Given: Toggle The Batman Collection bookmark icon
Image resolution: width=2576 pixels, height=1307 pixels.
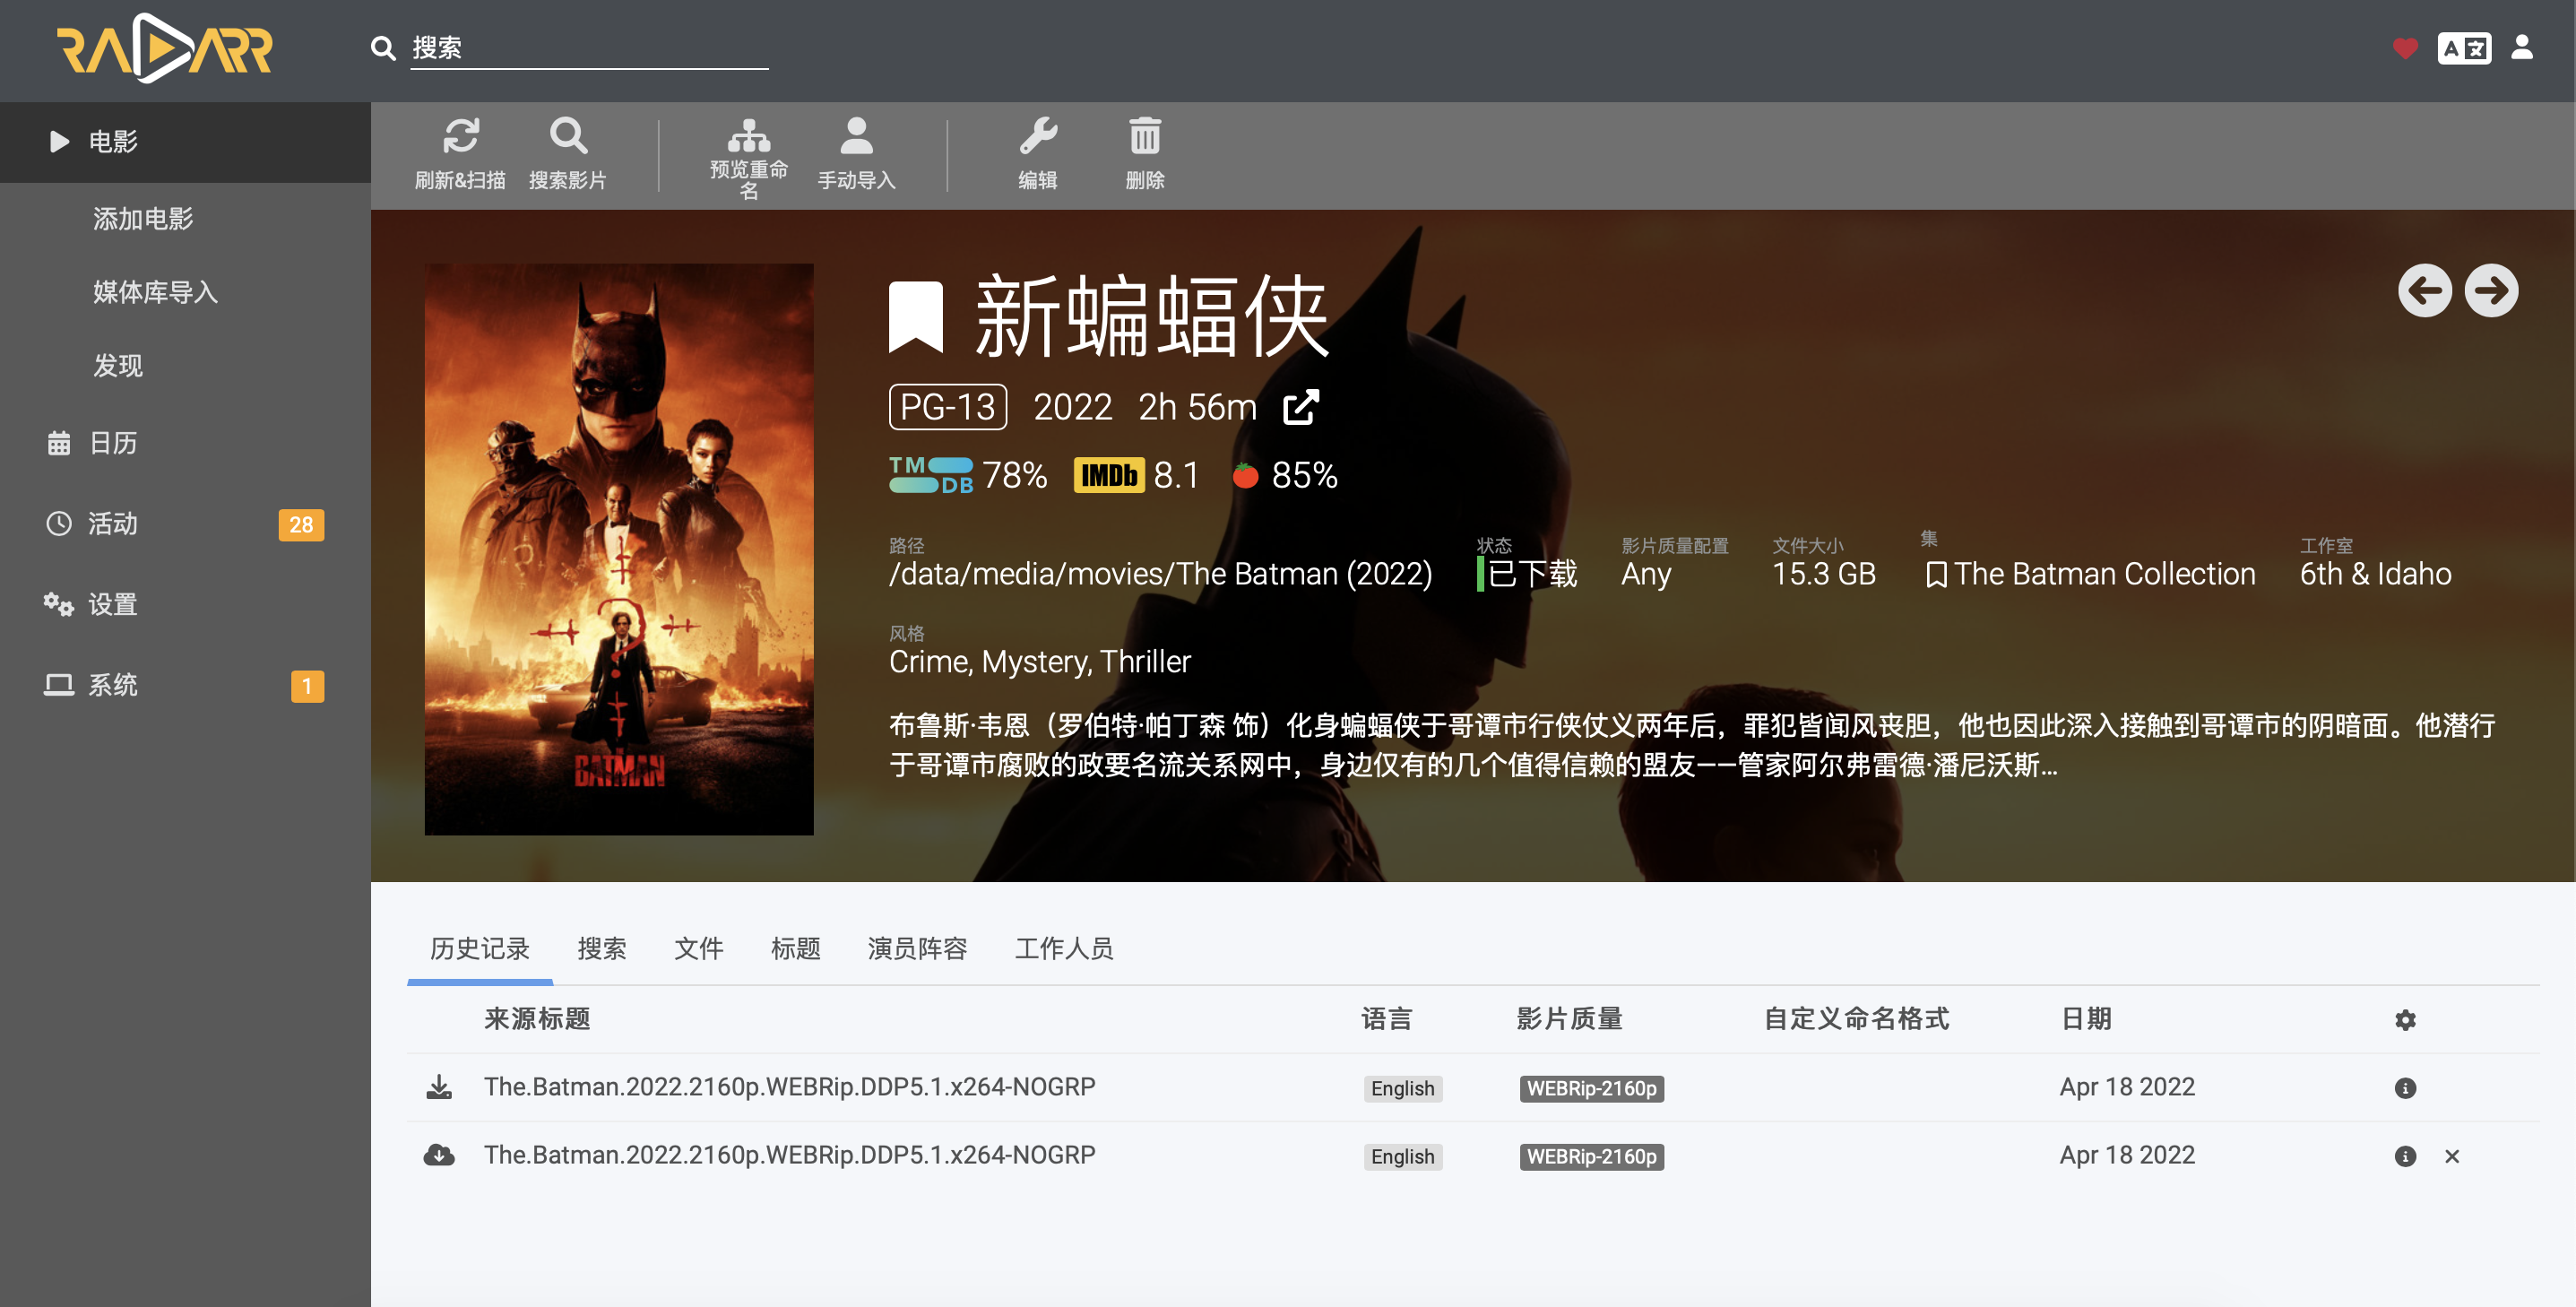Looking at the screenshot, I should coord(1936,575).
